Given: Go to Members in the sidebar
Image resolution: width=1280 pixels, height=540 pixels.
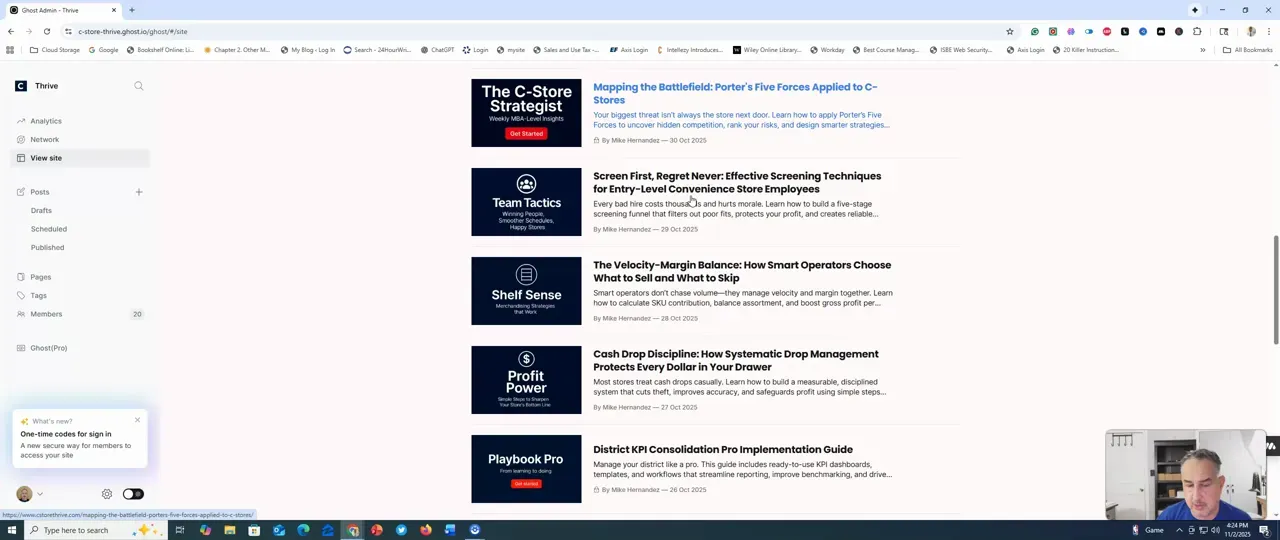Looking at the screenshot, I should pyautogui.click(x=46, y=314).
